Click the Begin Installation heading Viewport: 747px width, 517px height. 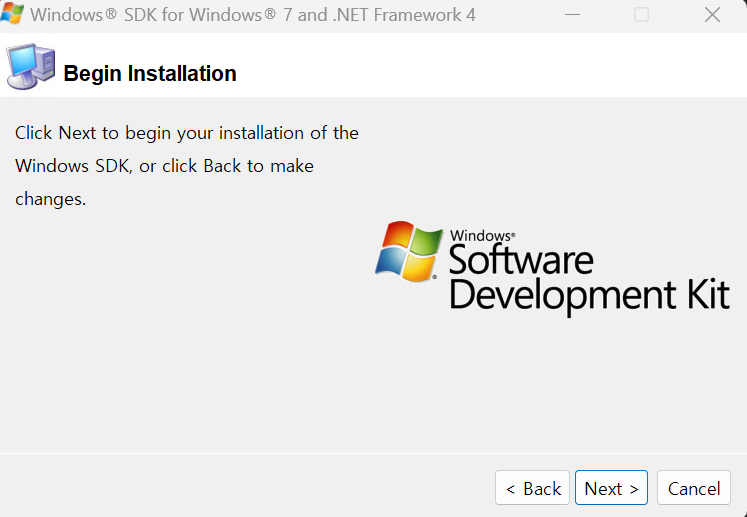[150, 73]
